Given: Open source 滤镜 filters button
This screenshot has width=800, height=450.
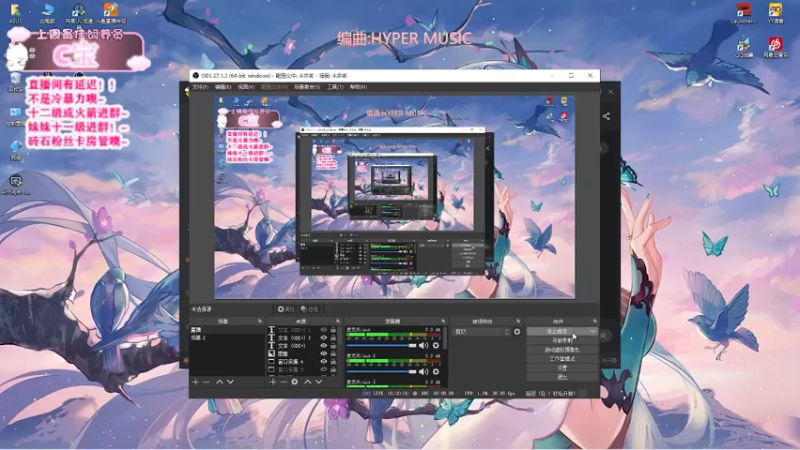Looking at the screenshot, I should click(310, 309).
